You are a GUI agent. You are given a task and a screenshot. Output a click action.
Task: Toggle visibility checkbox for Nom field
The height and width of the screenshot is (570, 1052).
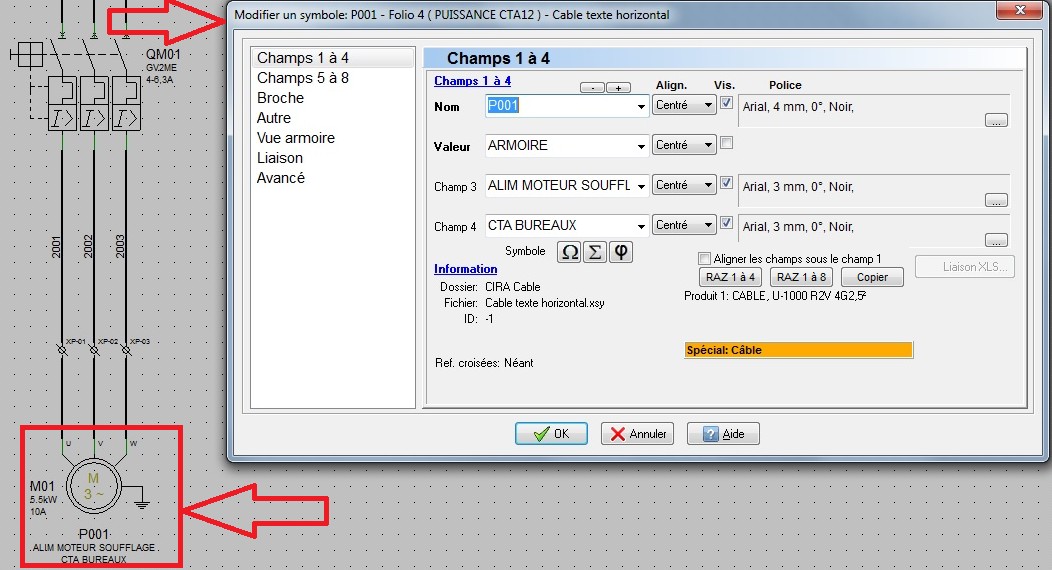coord(727,103)
